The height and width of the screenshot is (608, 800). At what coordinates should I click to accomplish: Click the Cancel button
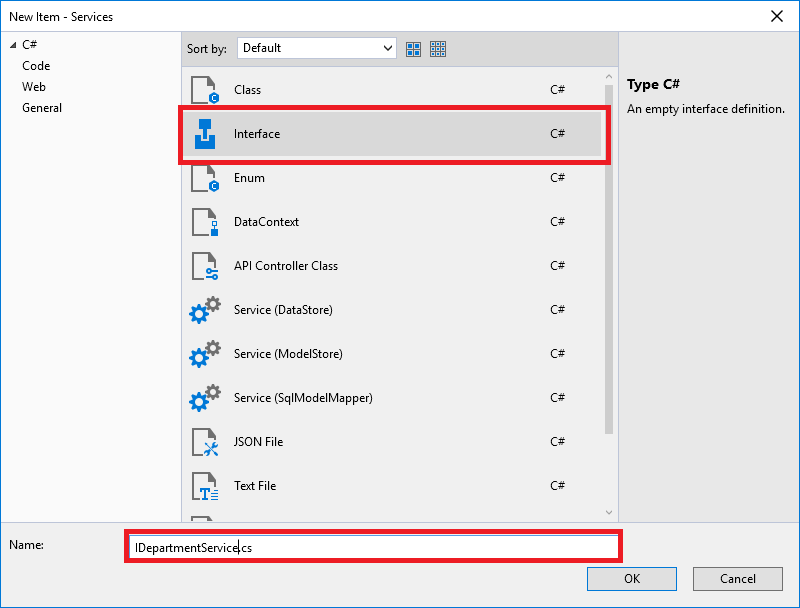(x=738, y=578)
